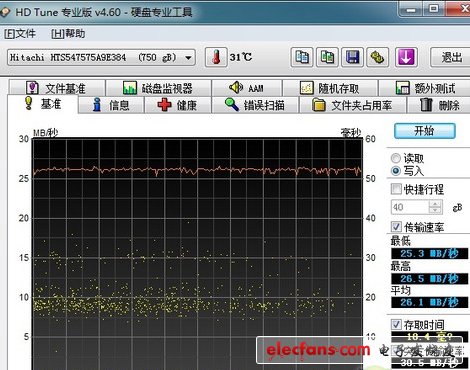Toggle the 传输速率 checkbox

click(x=396, y=227)
